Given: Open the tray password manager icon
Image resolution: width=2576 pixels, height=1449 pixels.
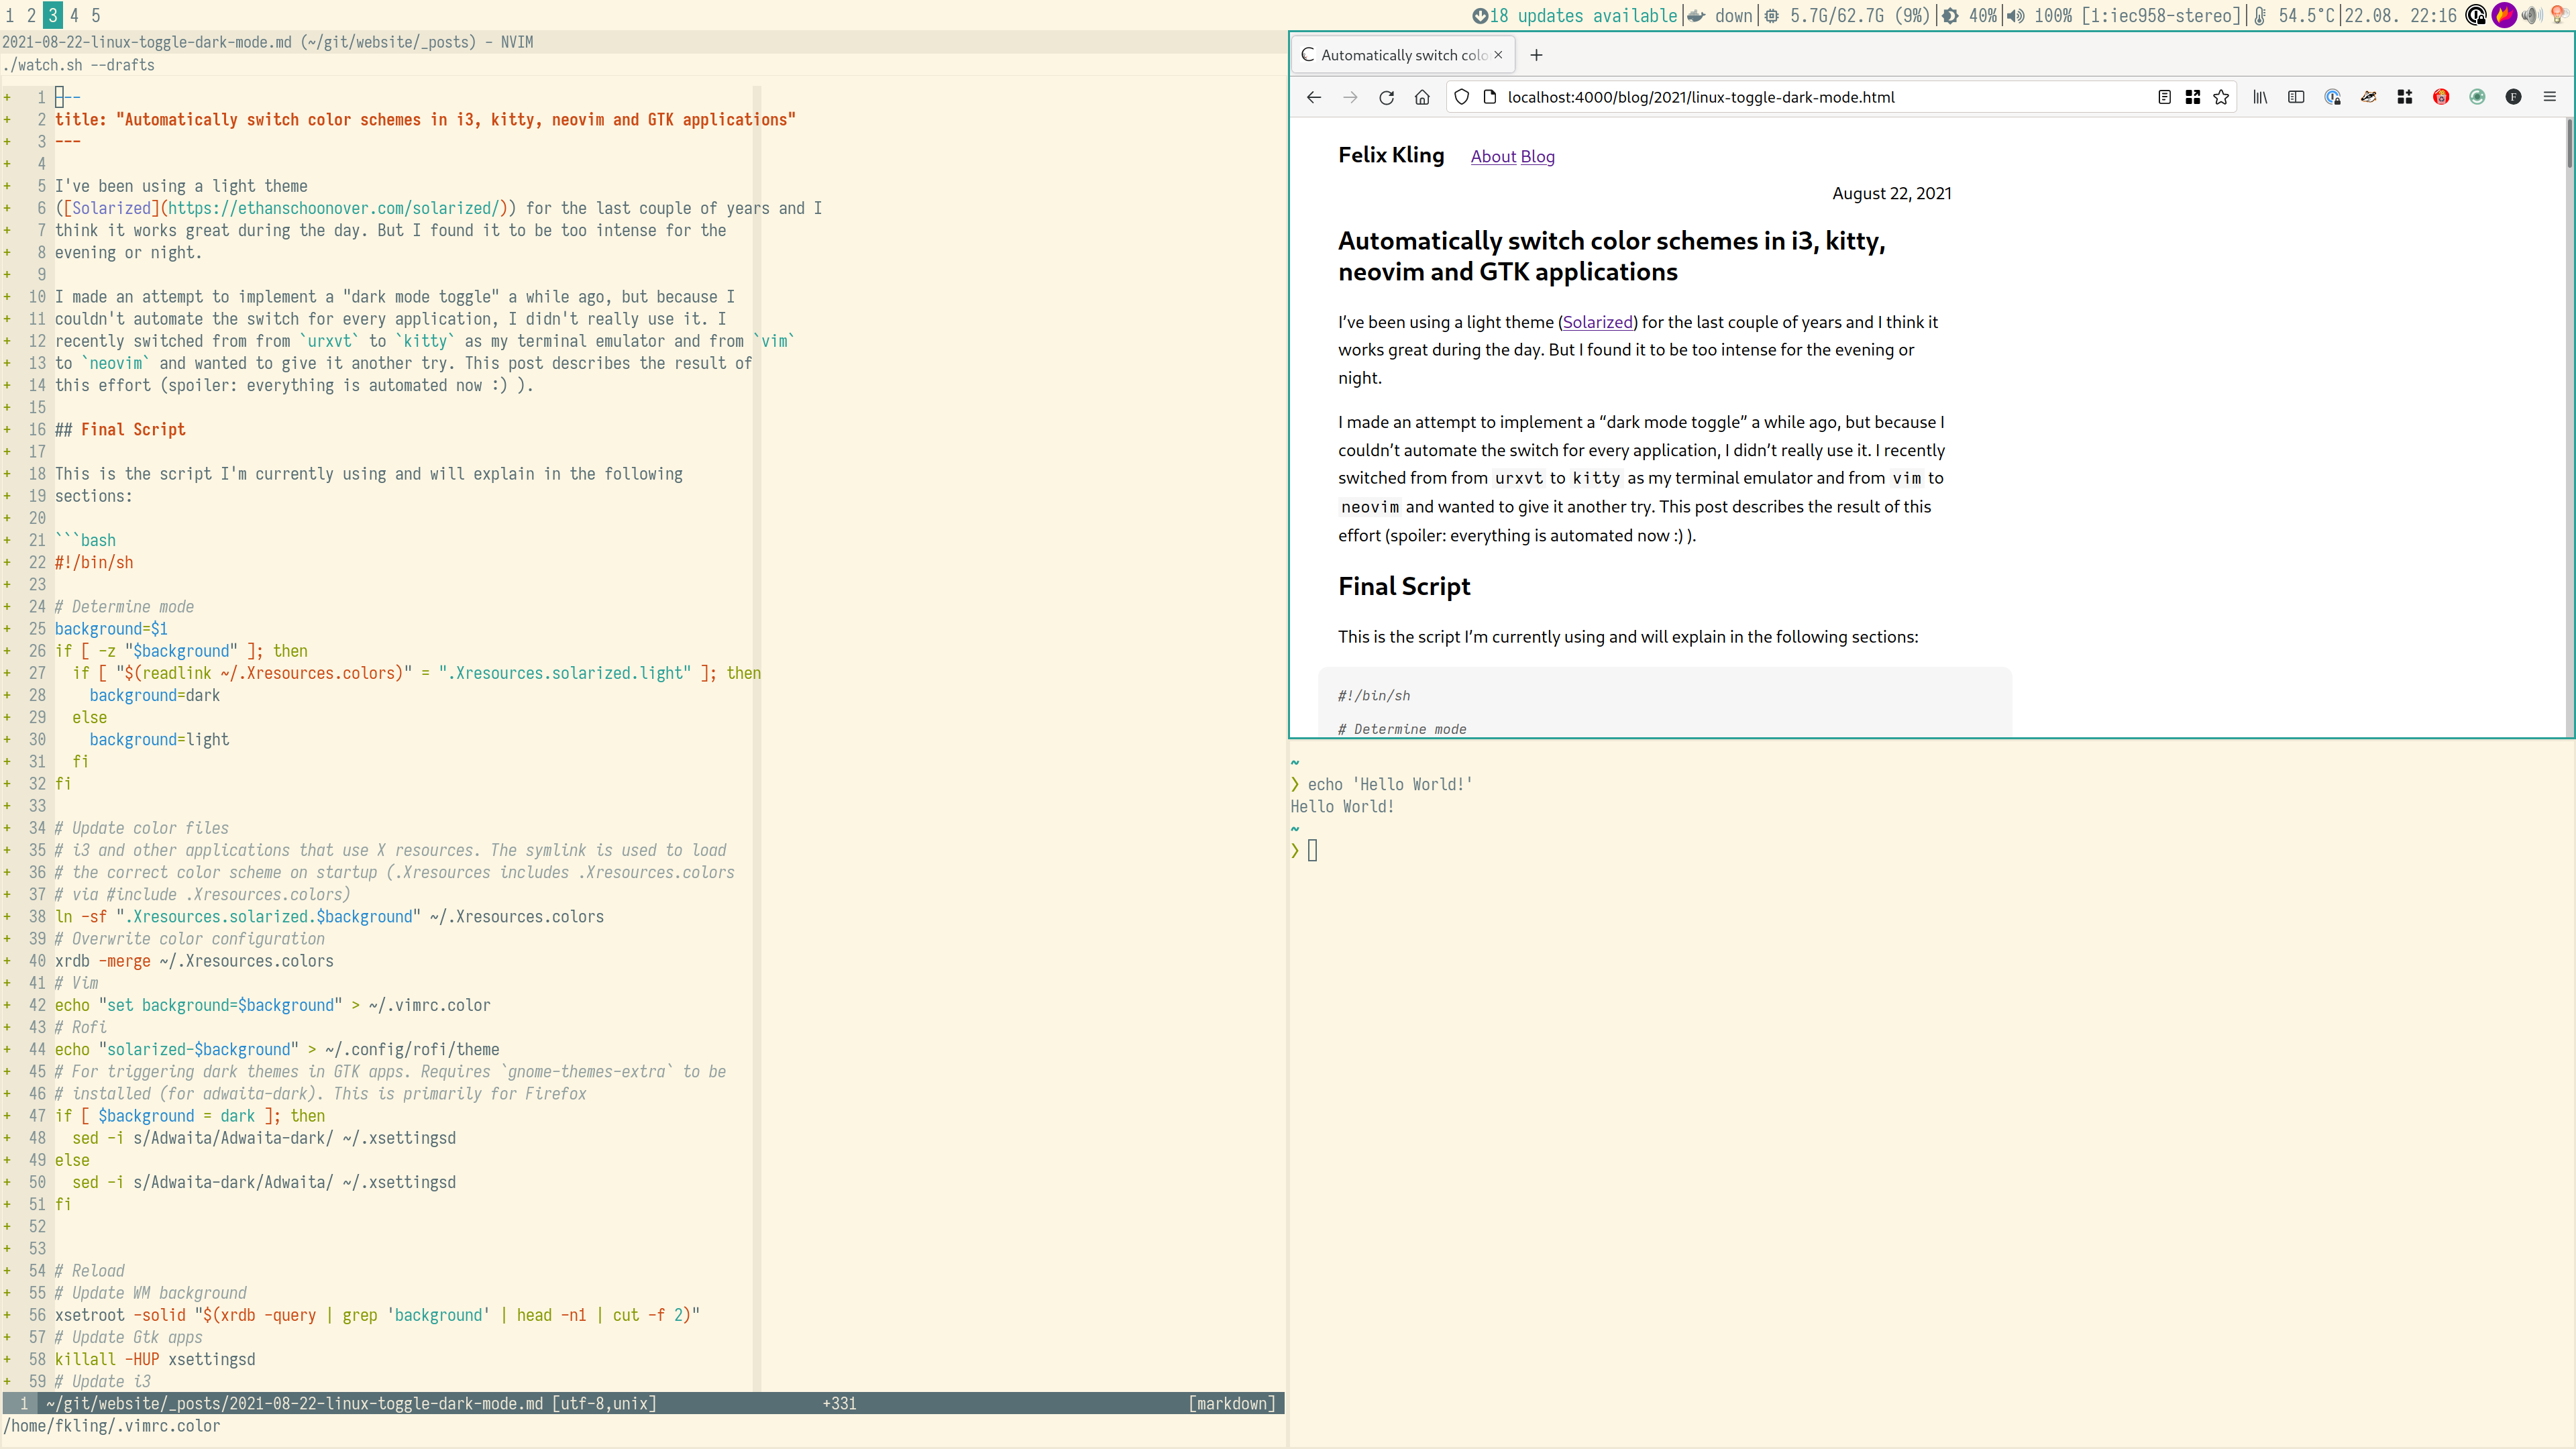Looking at the screenshot, I should [2476, 15].
